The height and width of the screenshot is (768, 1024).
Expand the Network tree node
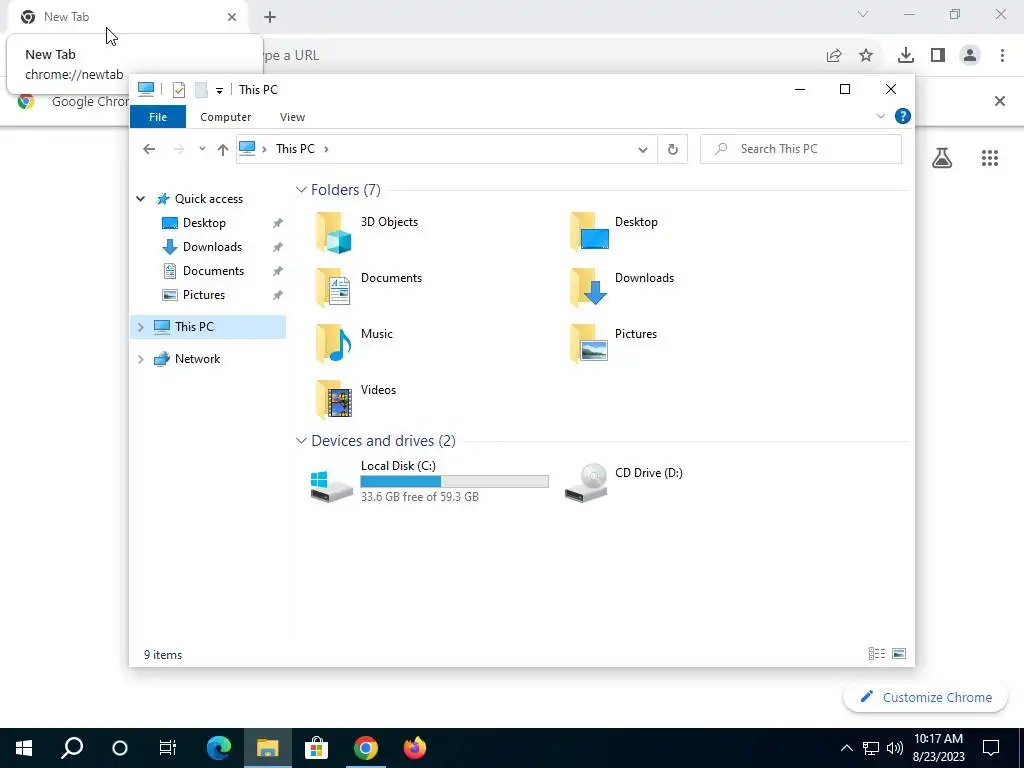(140, 359)
